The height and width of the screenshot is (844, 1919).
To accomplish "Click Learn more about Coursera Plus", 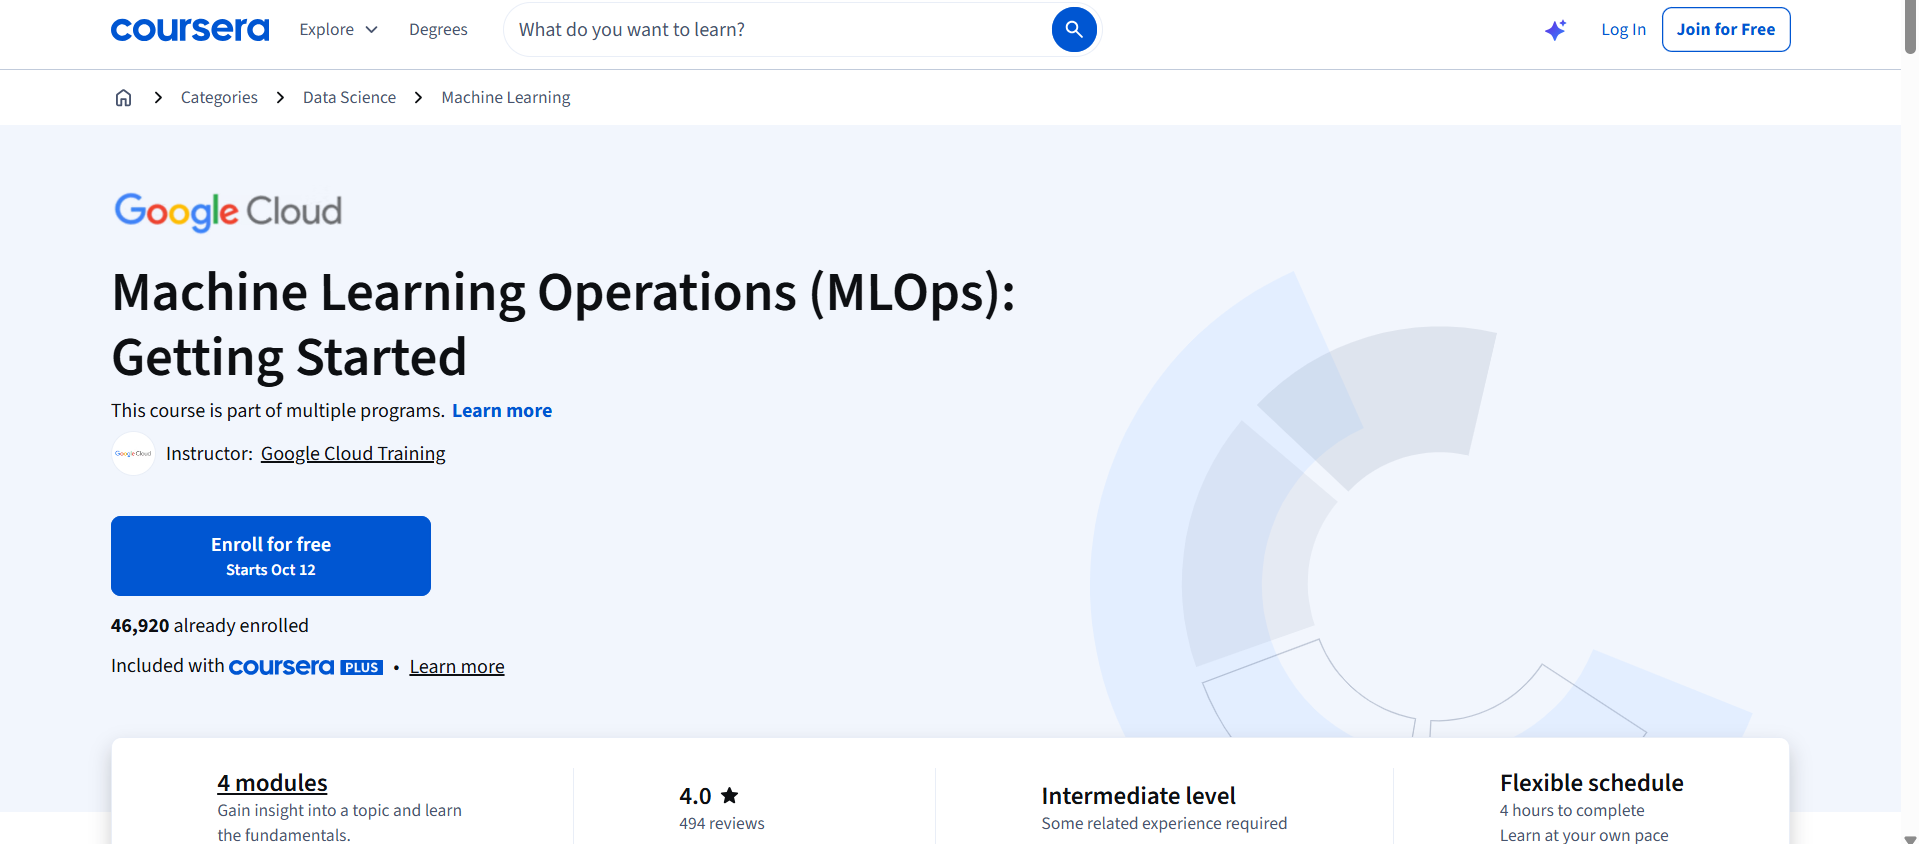I will pyautogui.click(x=457, y=667).
